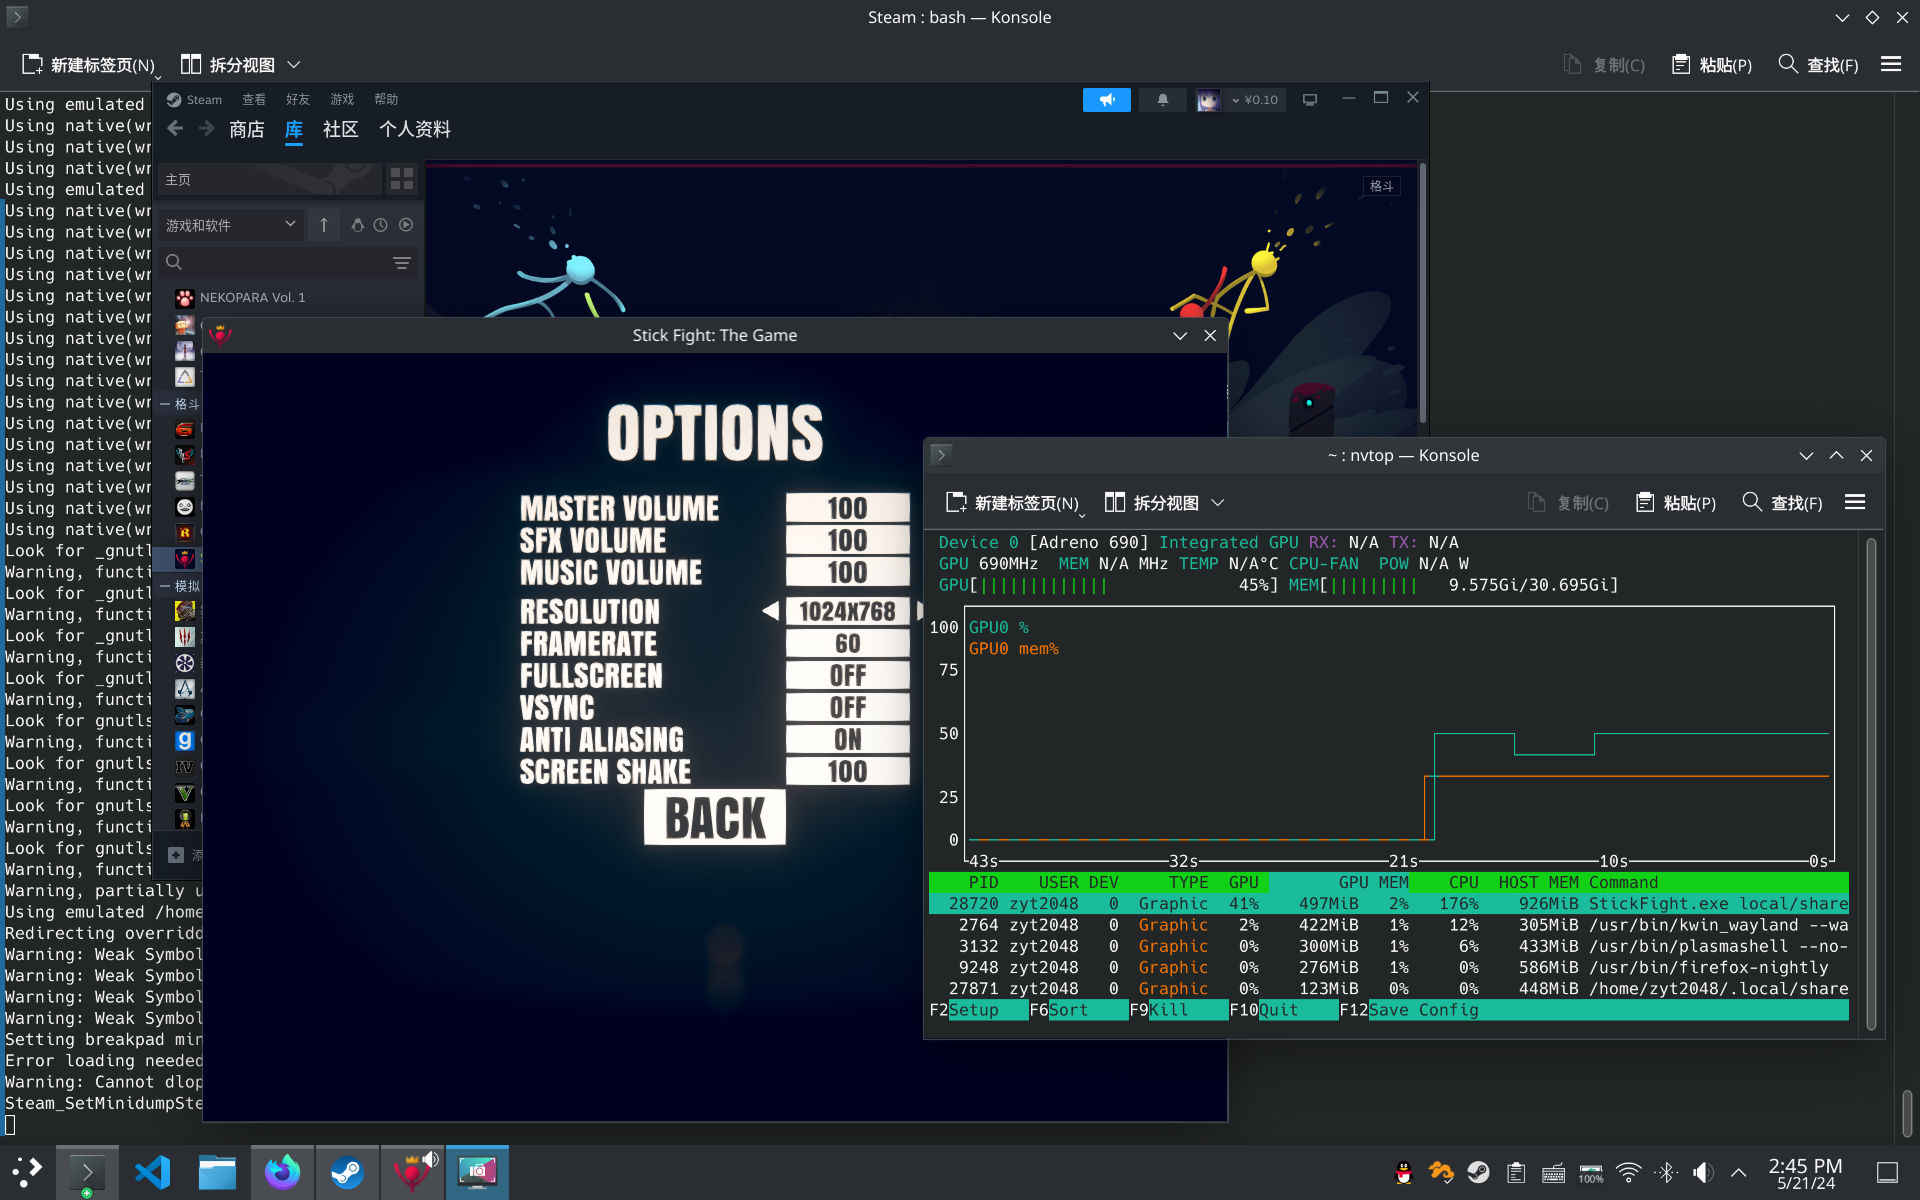Switch Steam library to grid view icon
Viewport: 1920px width, 1200px height.
(x=402, y=179)
